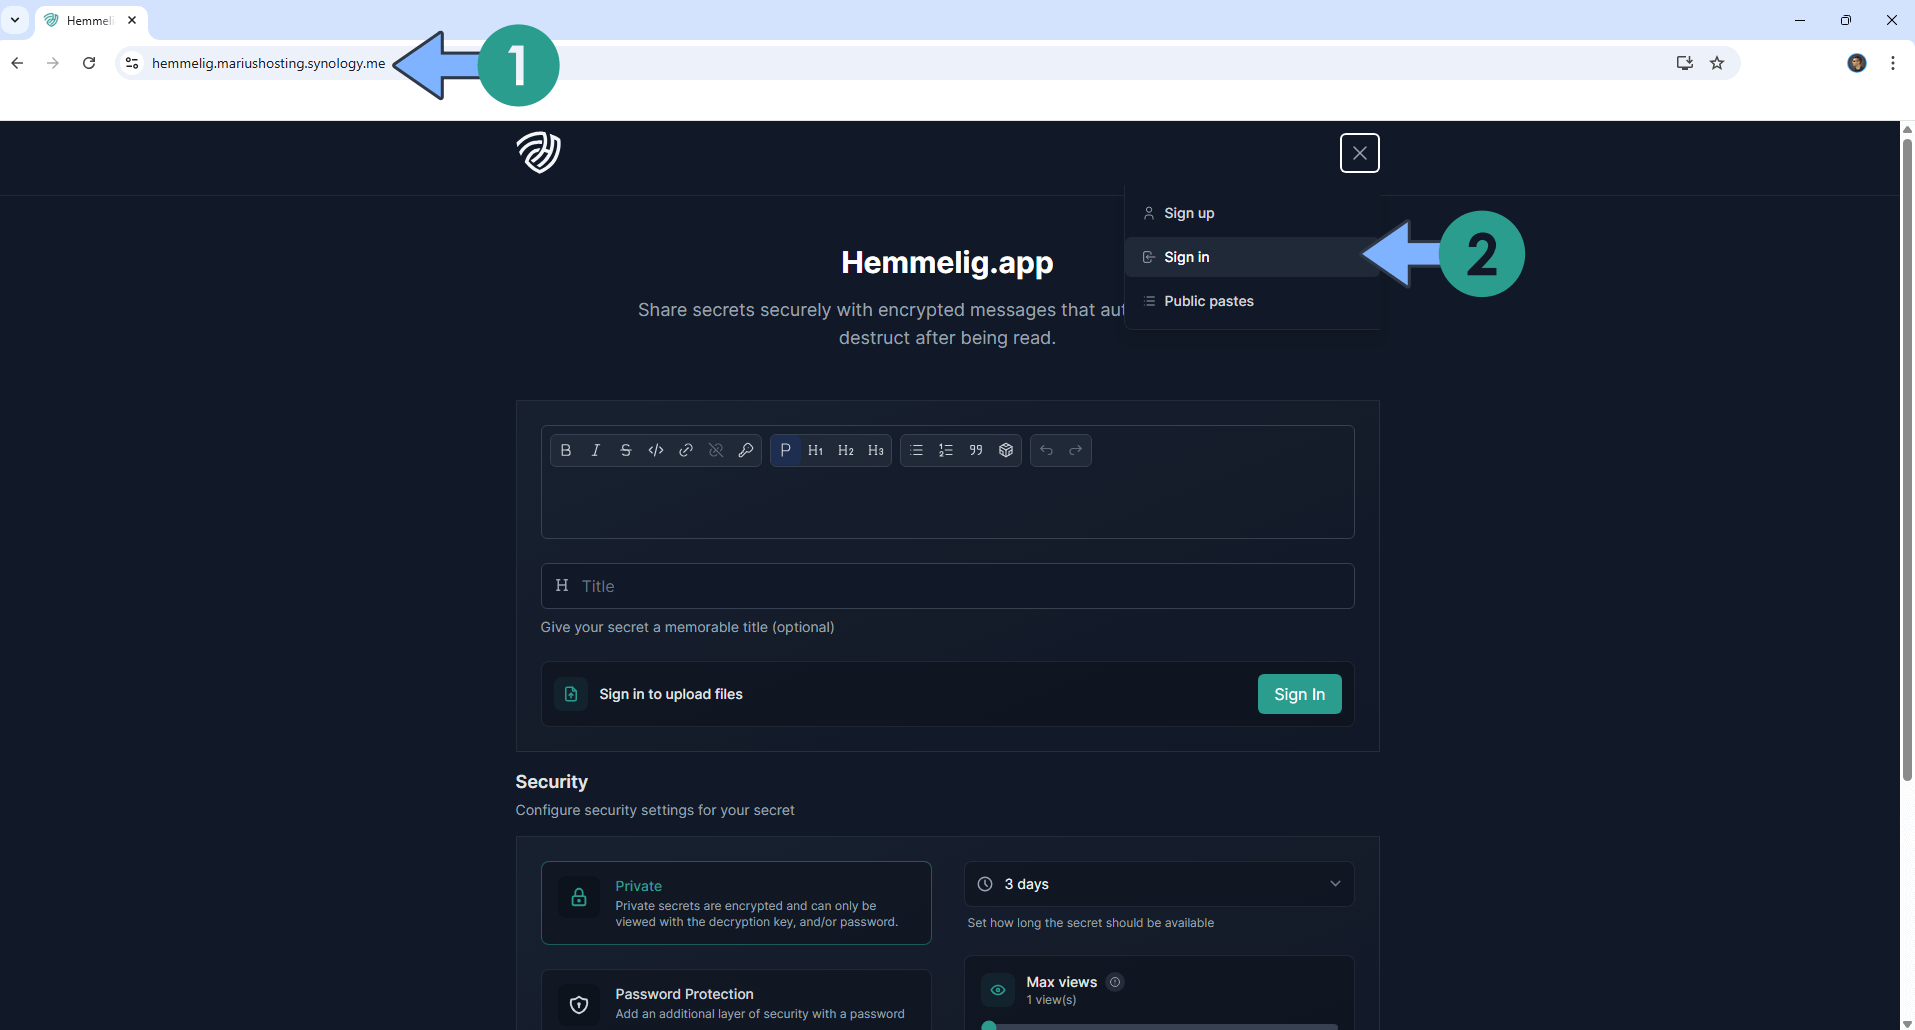Viewport: 1915px width, 1030px height.
Task: Redo the last edit
Action: [x=1076, y=450]
